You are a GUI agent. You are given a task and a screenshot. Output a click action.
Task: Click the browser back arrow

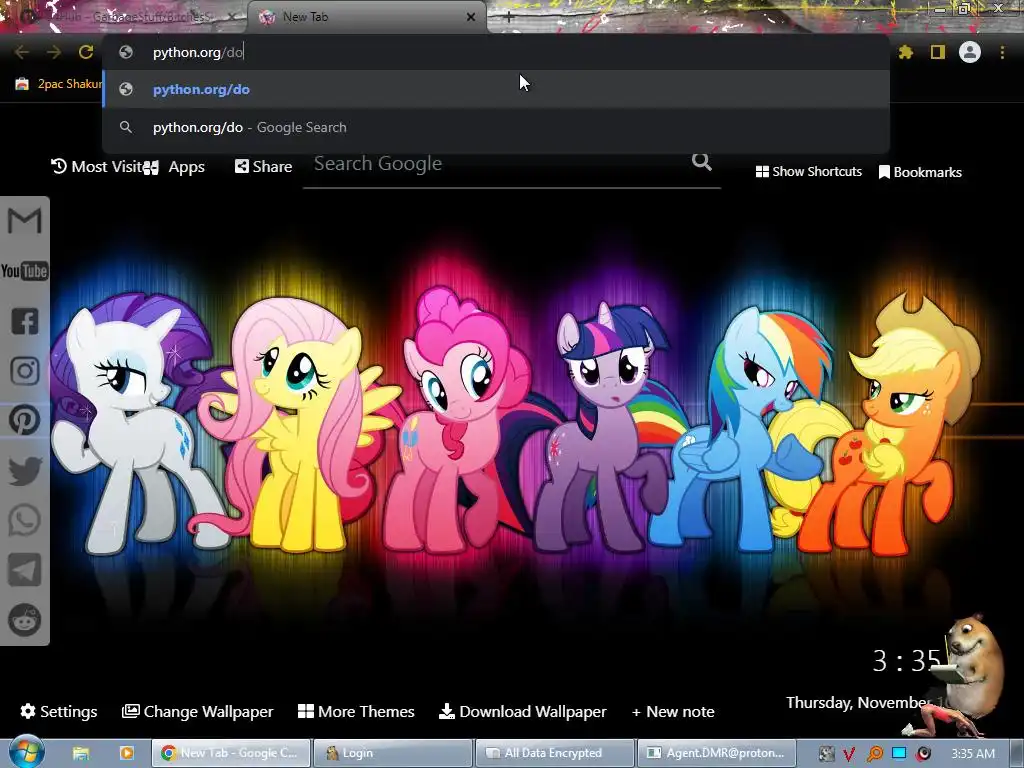pos(22,52)
